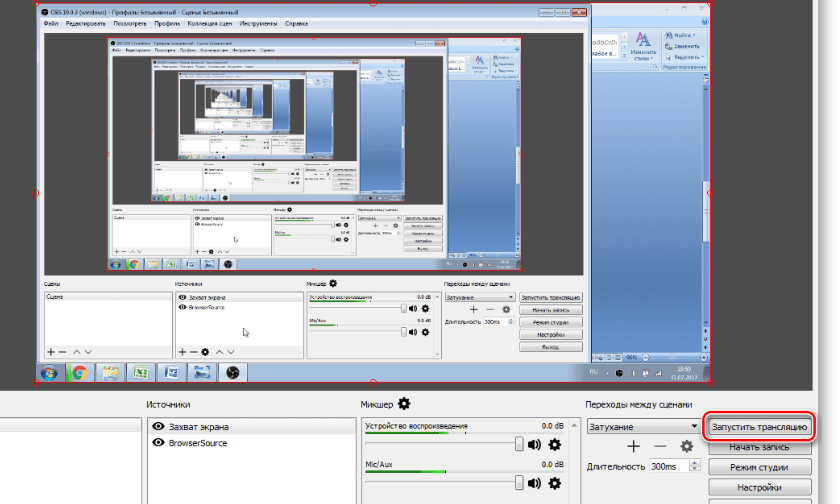
Task: Select BrowserSource in the Источники list
Action: point(200,442)
